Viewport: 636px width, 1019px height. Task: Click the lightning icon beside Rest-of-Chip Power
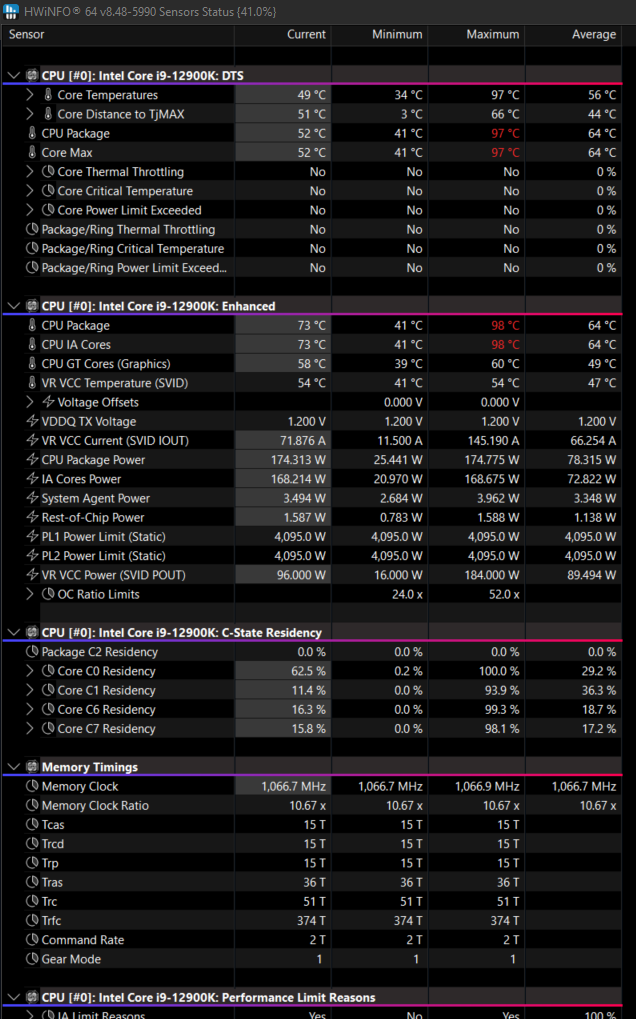(32, 517)
